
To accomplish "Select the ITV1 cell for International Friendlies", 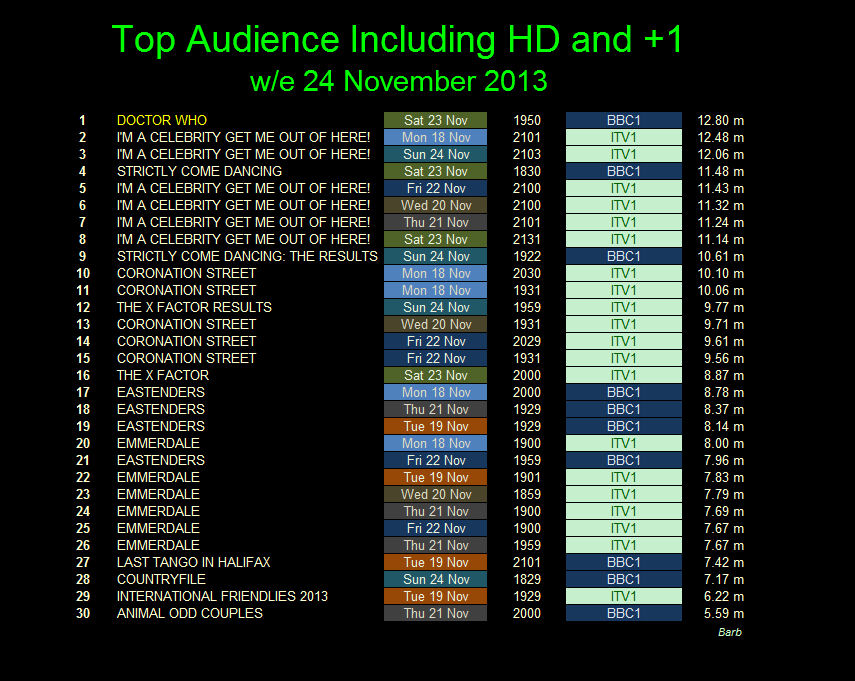I will pyautogui.click(x=624, y=596).
